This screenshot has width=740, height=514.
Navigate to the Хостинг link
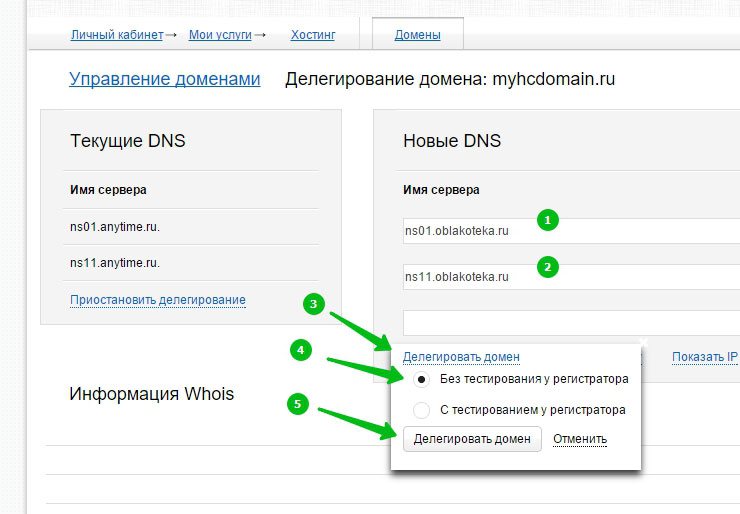pos(313,35)
